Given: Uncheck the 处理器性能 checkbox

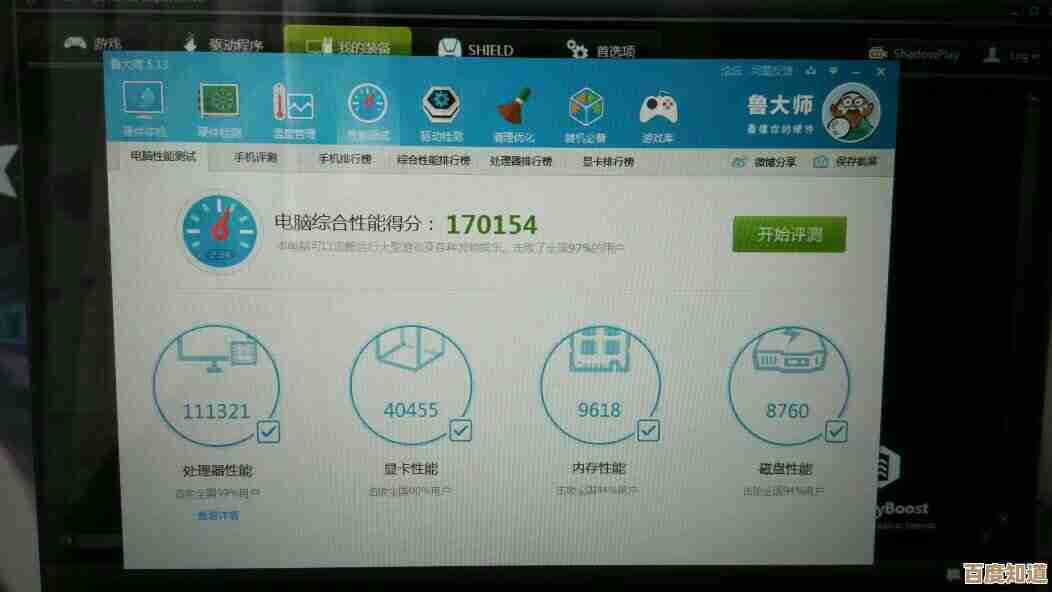Looking at the screenshot, I should pos(269,431).
